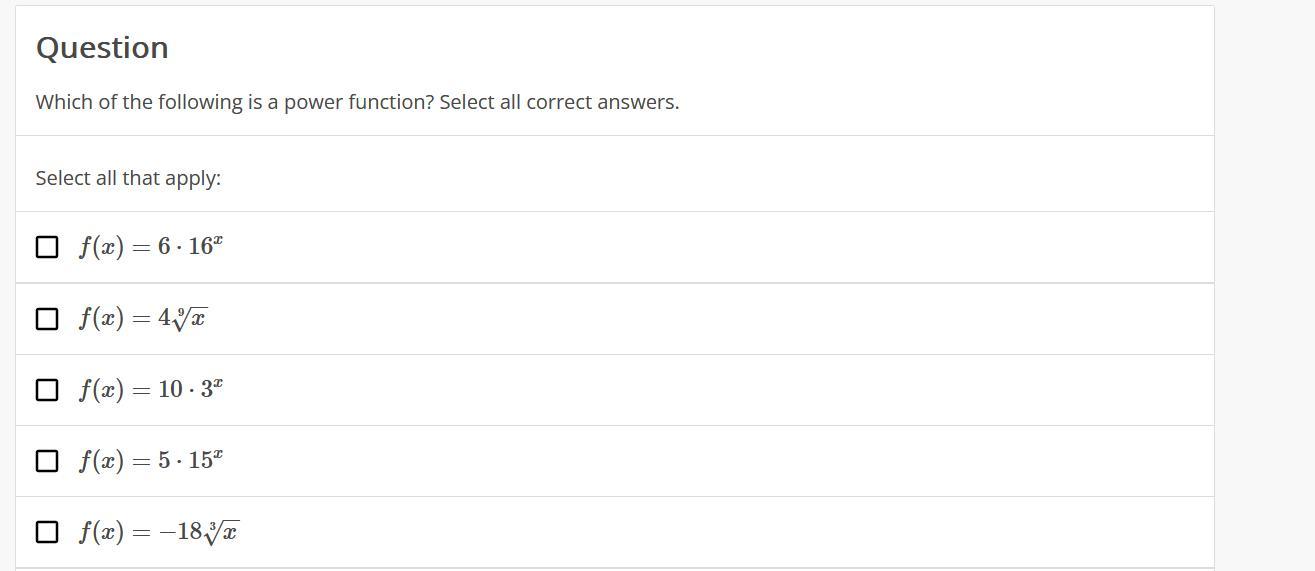The width and height of the screenshot is (1315, 571).
Task: Click the 'f(x)' part of the first option
Action: 101,247
